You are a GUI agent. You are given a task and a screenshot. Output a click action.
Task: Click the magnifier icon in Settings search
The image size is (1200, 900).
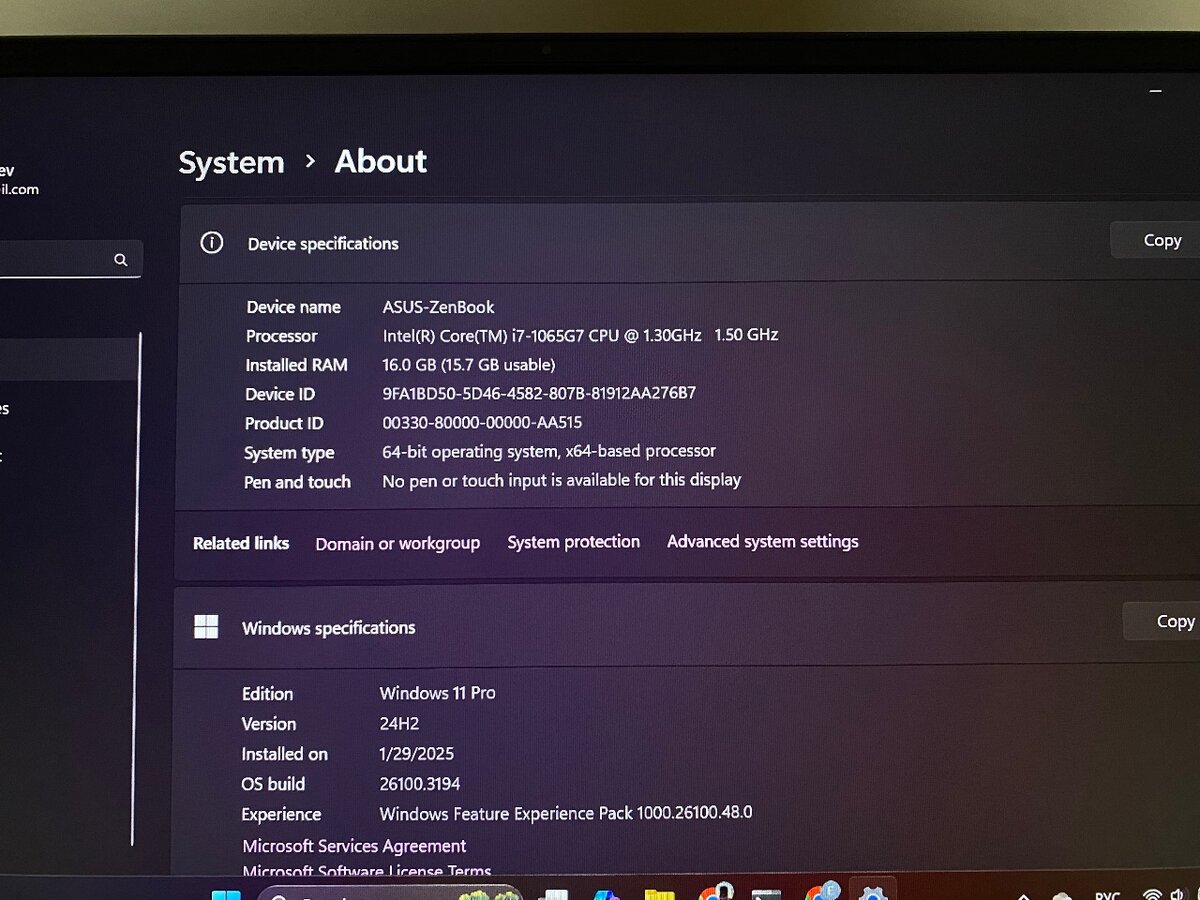point(120,259)
